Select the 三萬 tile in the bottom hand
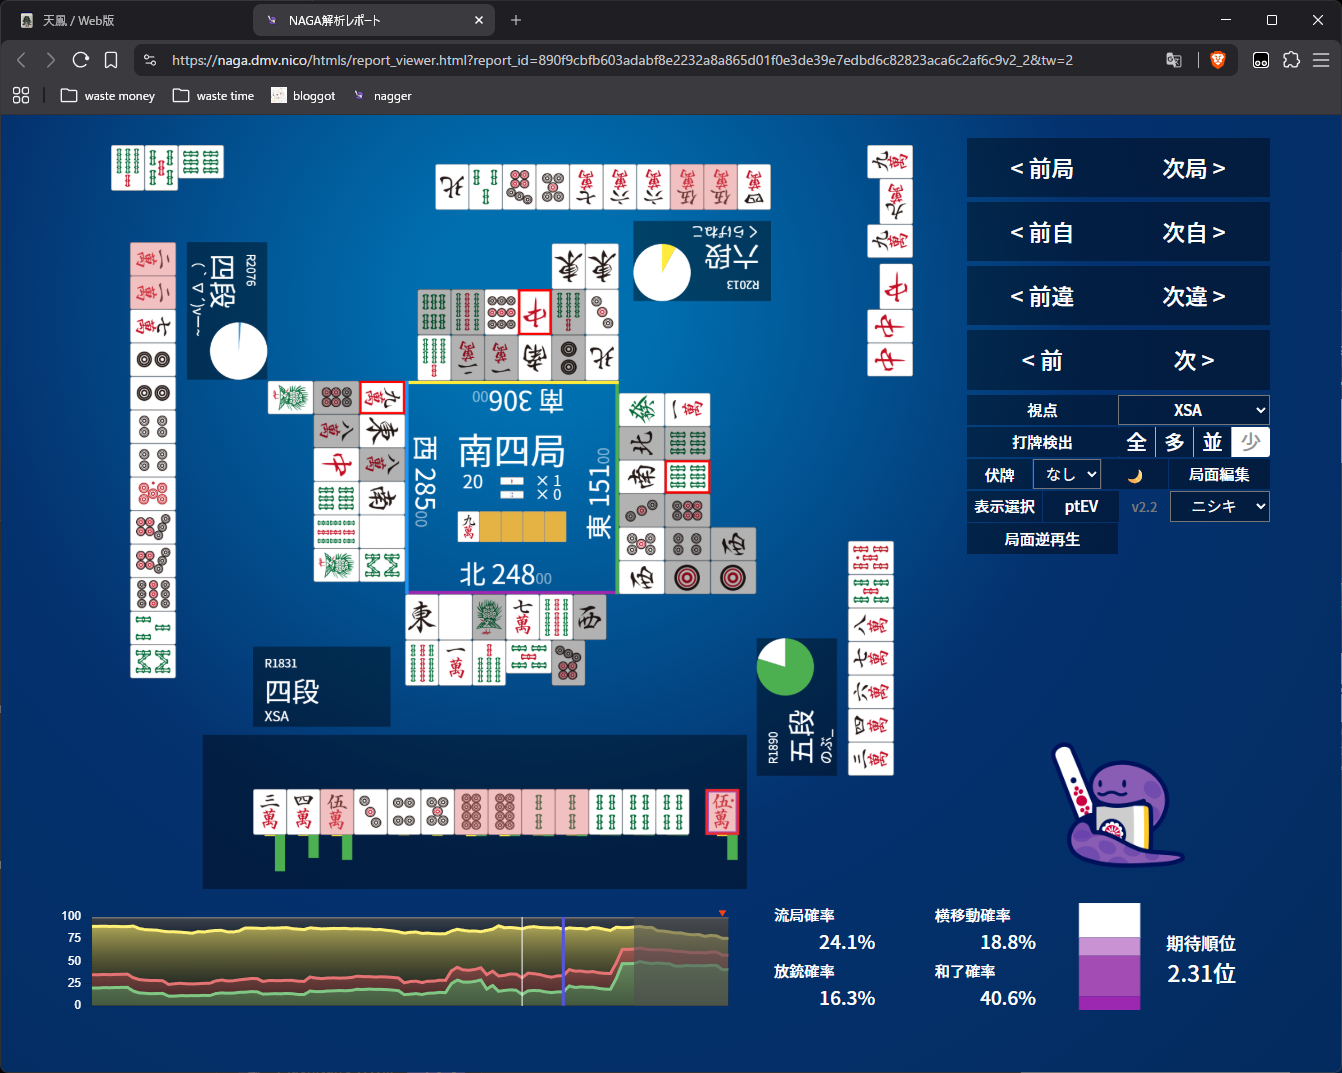1342x1073 pixels. point(270,811)
